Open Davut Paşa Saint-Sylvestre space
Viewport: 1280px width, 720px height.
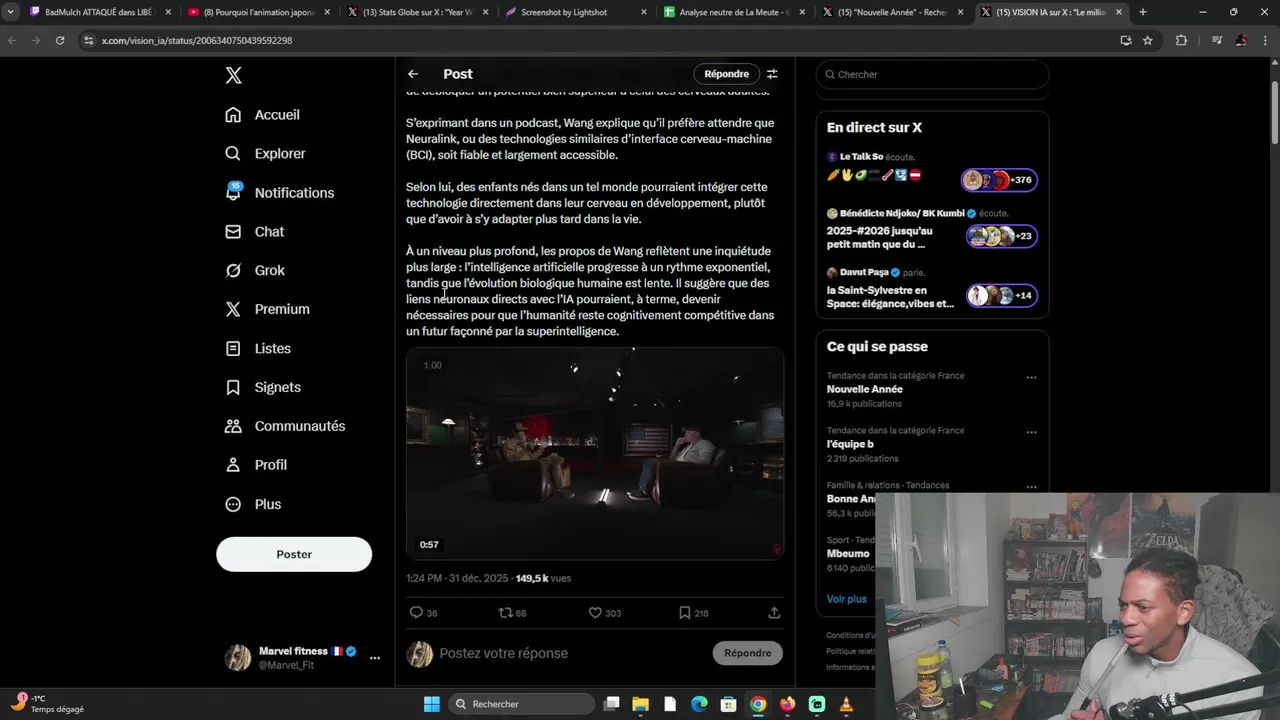[932, 288]
